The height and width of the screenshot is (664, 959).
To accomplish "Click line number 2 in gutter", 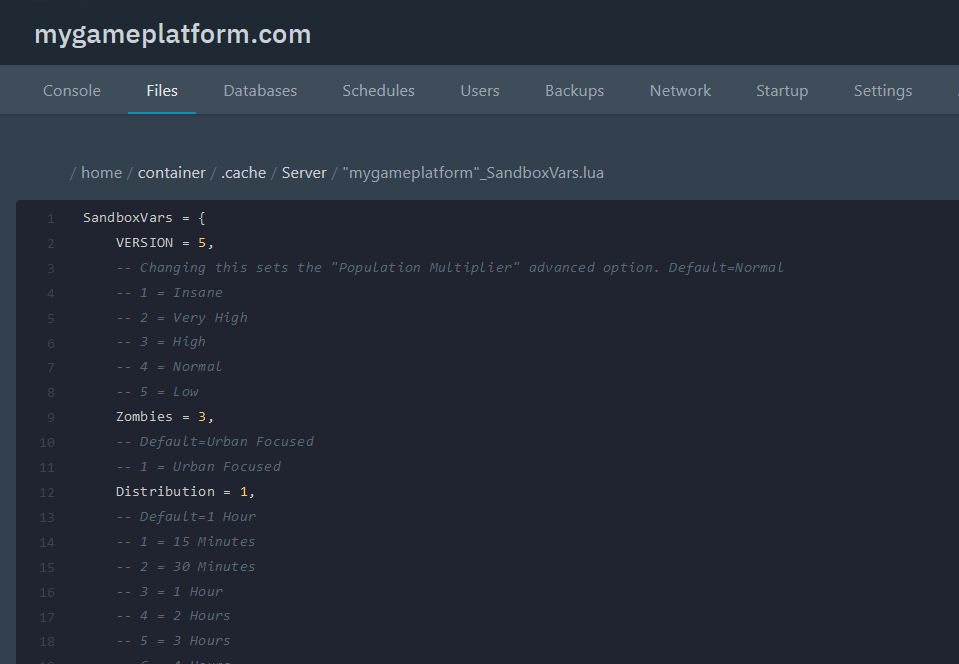I will [51, 244].
